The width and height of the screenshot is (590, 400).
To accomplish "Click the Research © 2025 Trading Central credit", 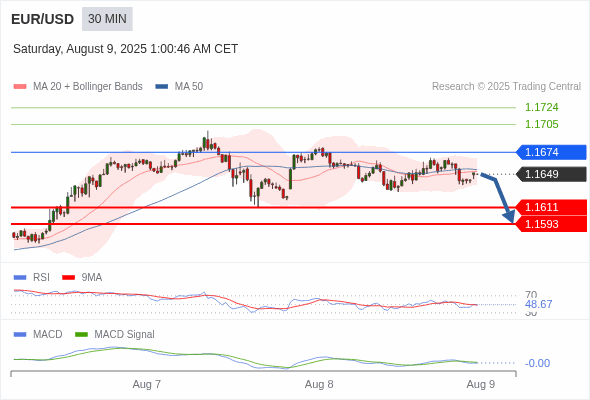I will (x=506, y=87).
